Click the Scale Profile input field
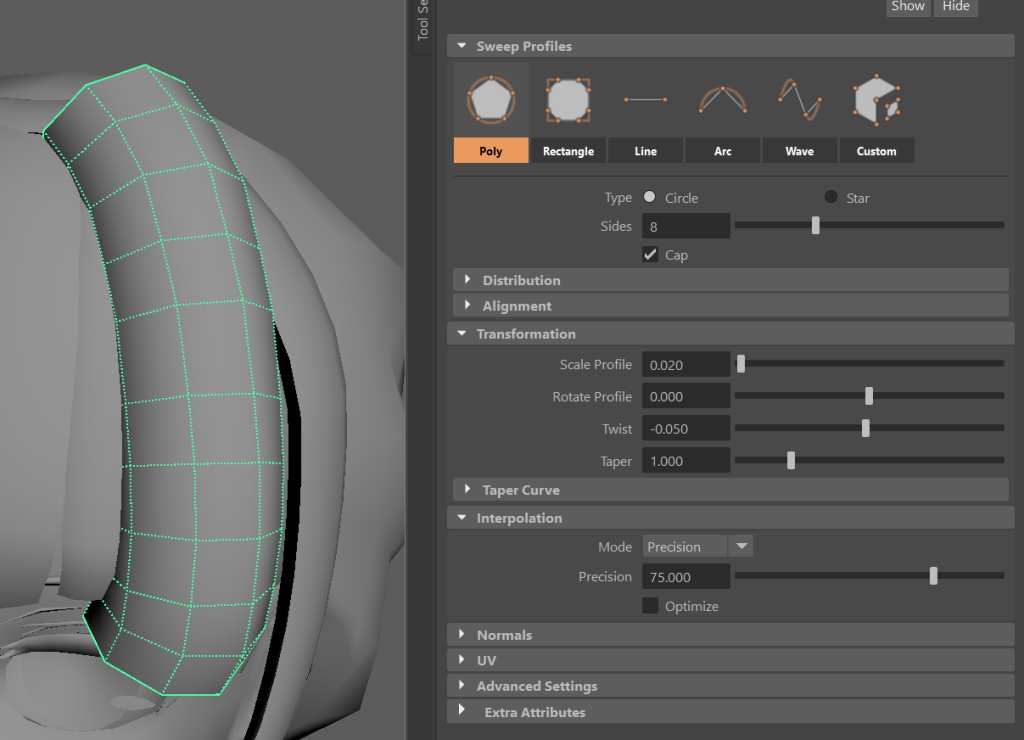 pos(686,365)
